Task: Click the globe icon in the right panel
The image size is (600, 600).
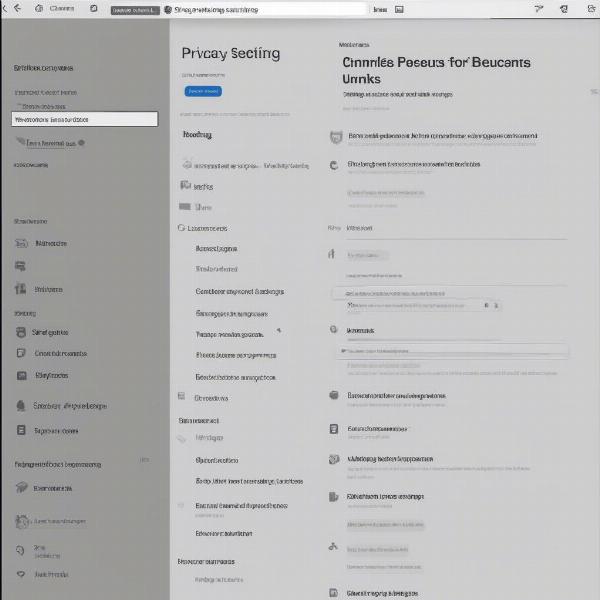Action: [x=334, y=329]
